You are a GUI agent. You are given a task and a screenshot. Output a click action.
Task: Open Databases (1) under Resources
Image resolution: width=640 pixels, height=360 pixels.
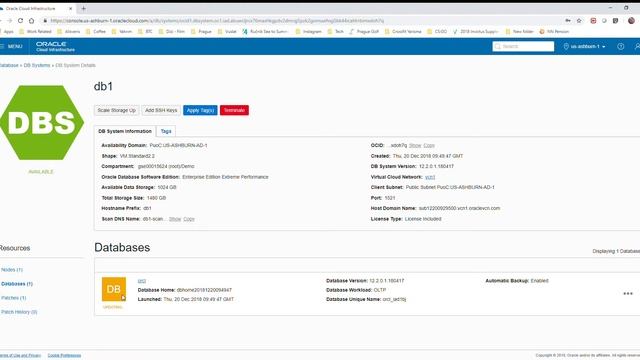click(17, 284)
